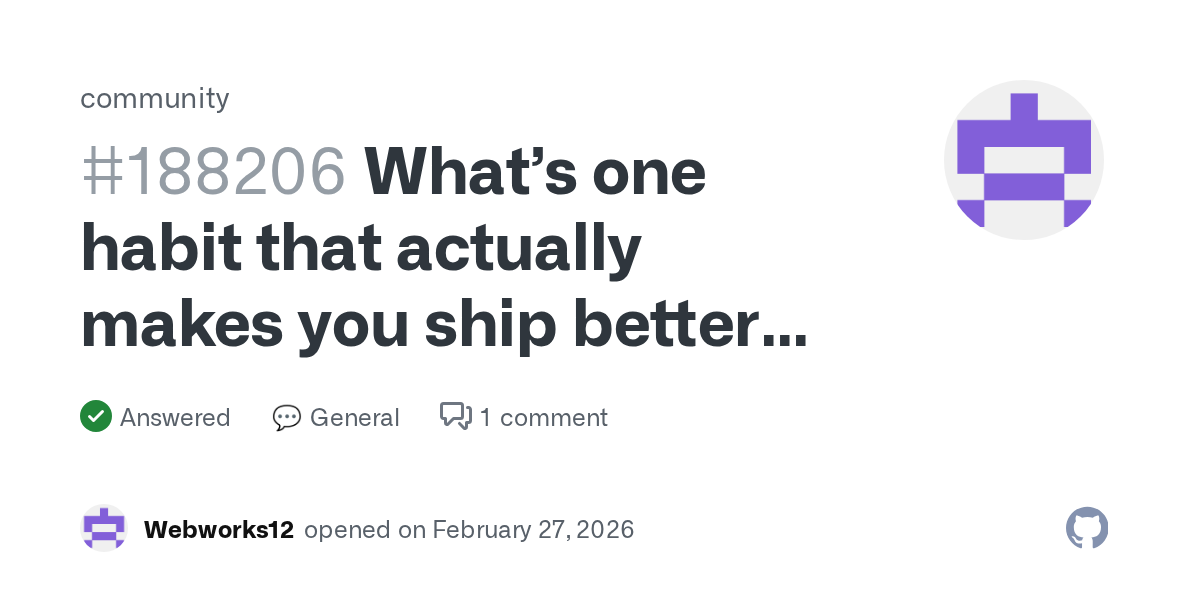Click the 'What's one' title line
Screen dimensions: 1200x600
pyautogui.click(x=535, y=172)
